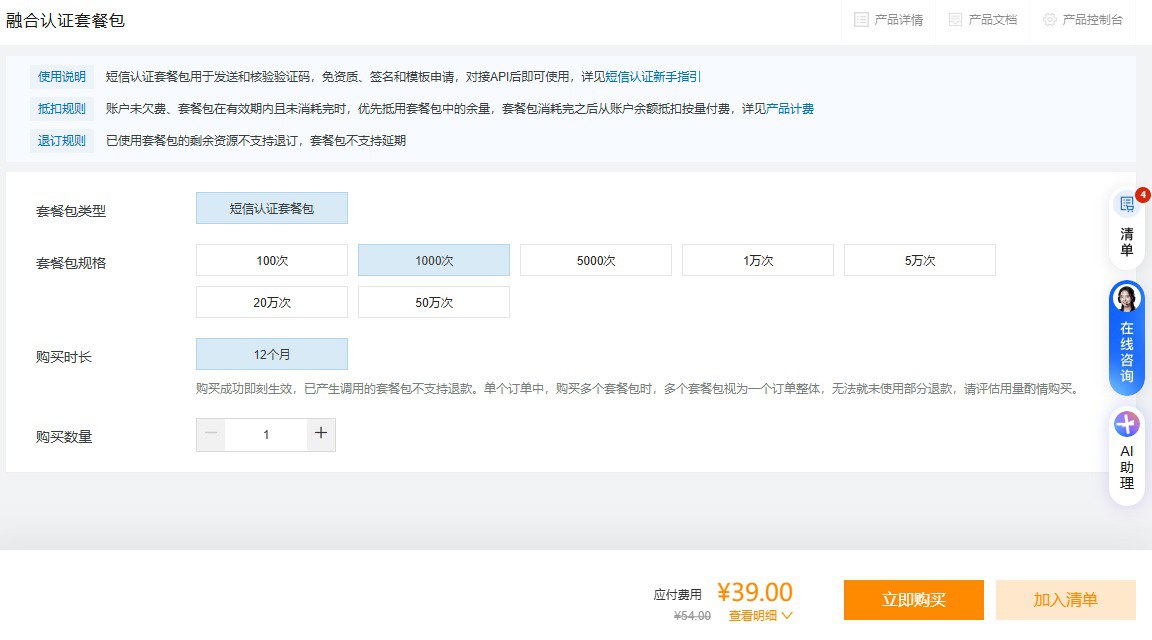Open the 产品文档 documentation icon
Image resolution: width=1152 pixels, height=640 pixels.
955,20
